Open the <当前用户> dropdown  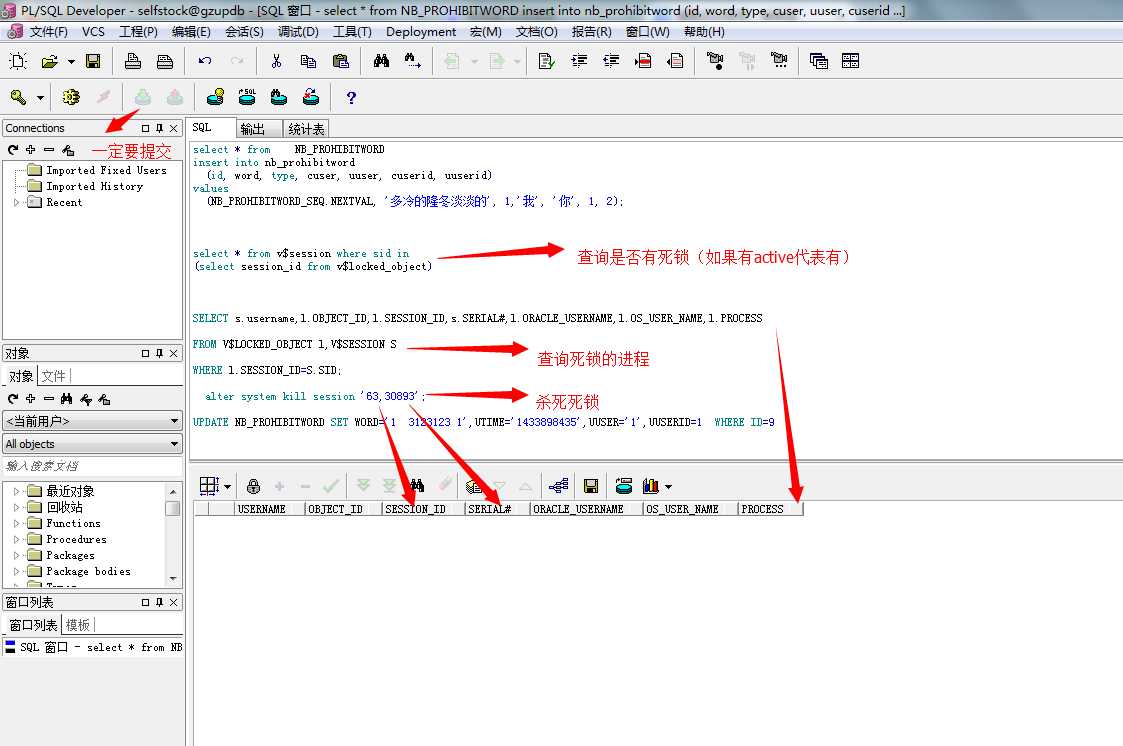coord(92,421)
